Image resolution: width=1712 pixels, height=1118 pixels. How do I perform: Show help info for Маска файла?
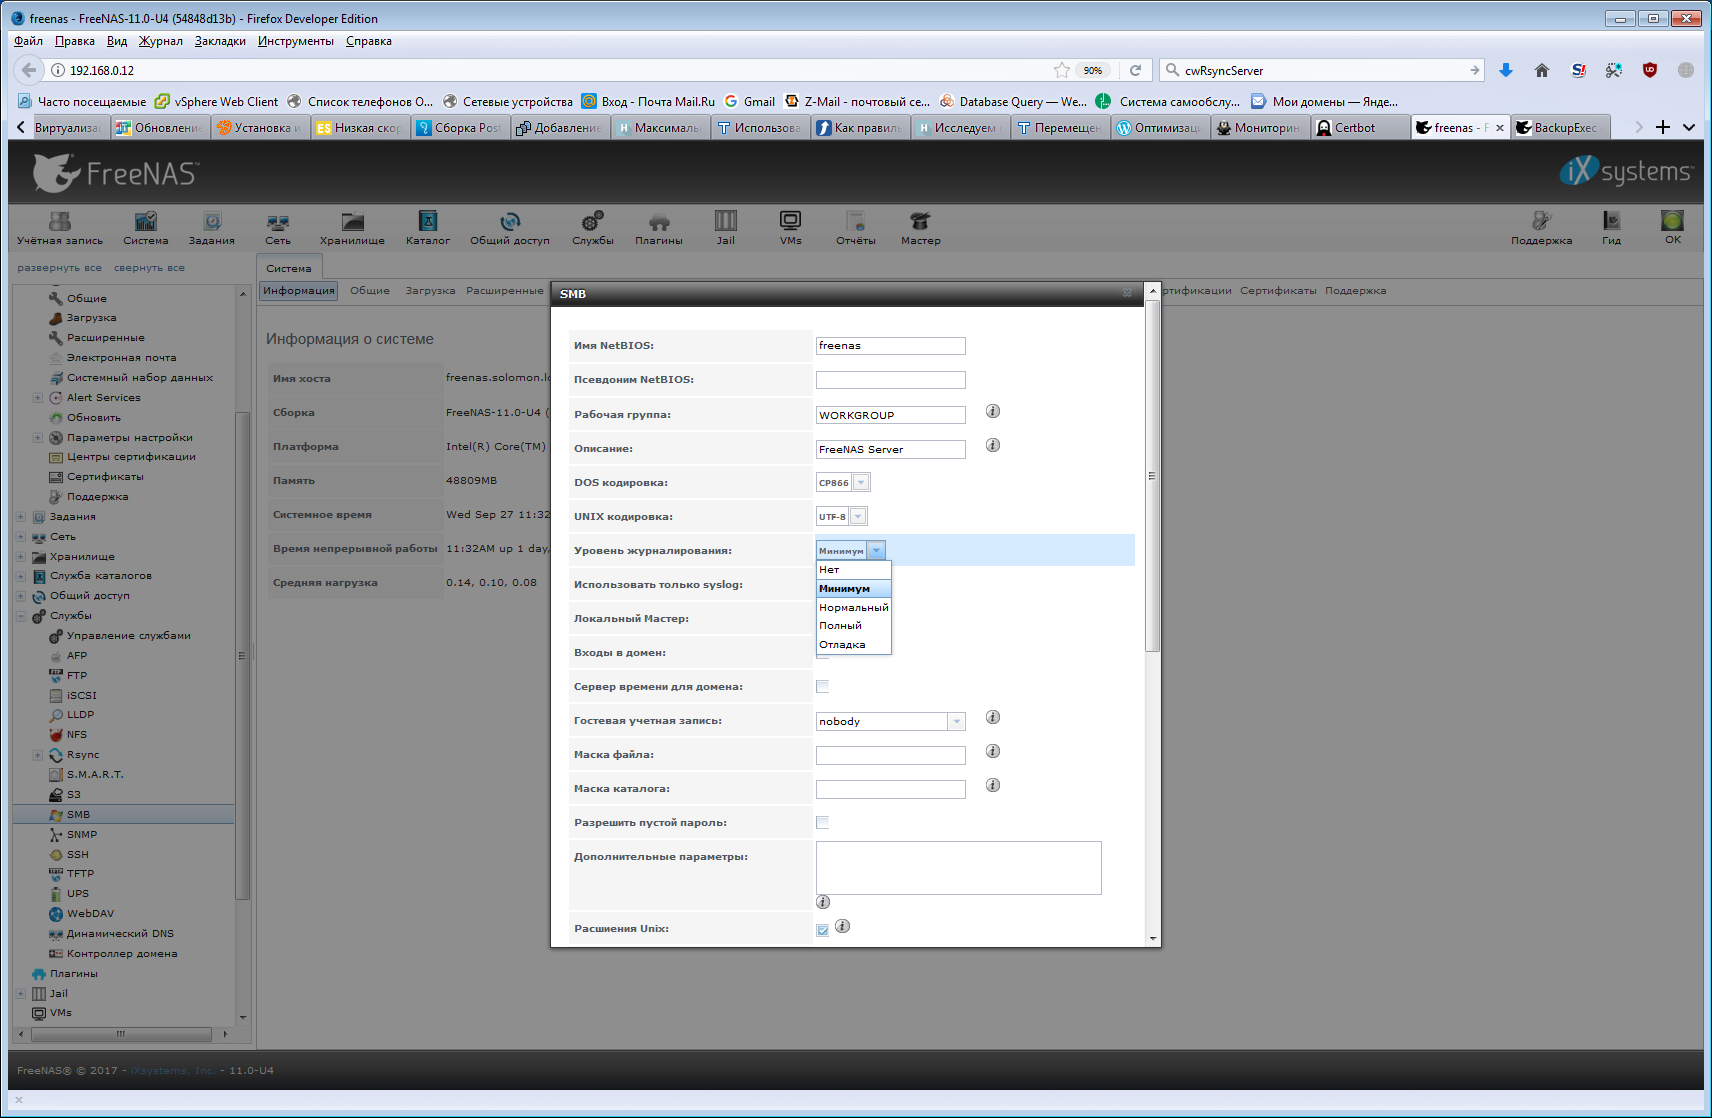(x=993, y=751)
